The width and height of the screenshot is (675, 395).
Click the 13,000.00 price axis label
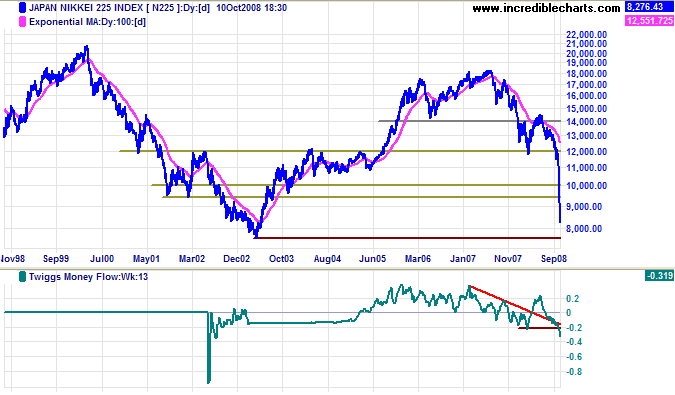pyautogui.click(x=587, y=136)
